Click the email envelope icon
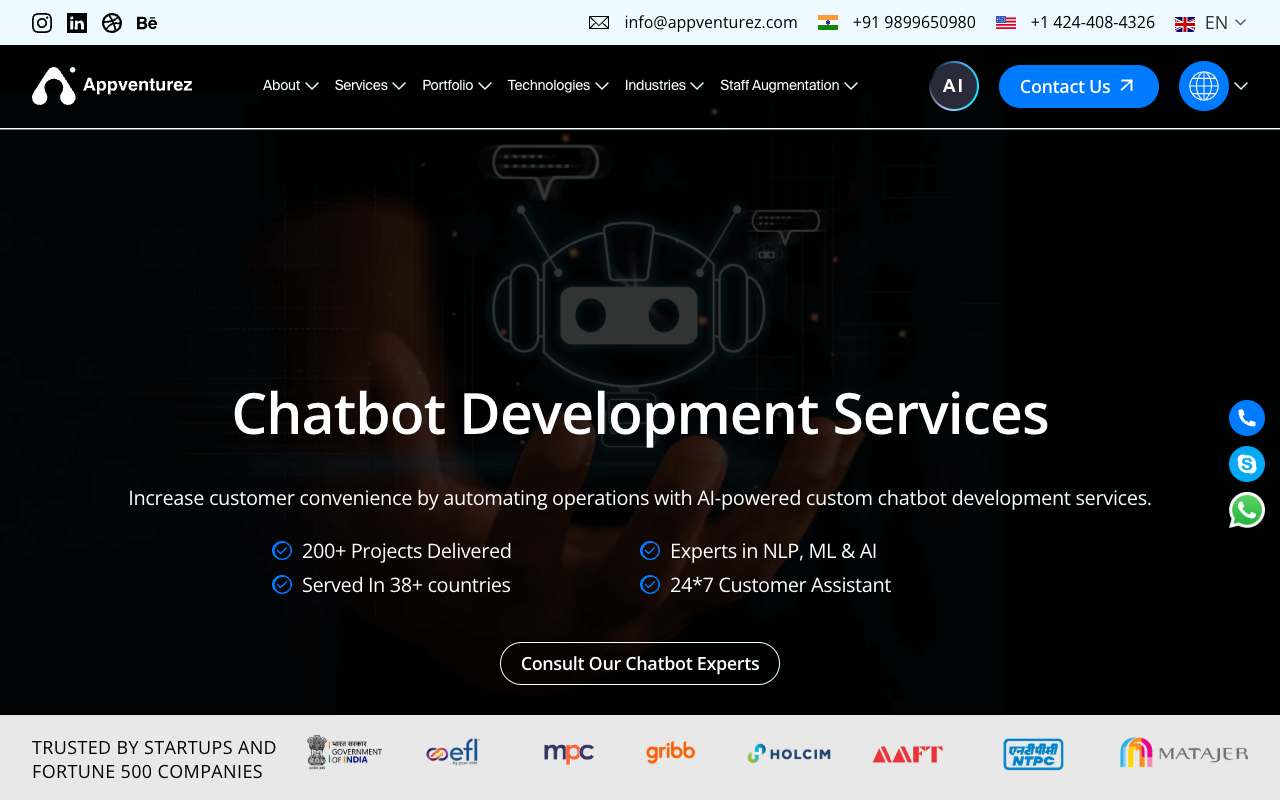Image resolution: width=1280 pixels, height=800 pixels. tap(599, 22)
